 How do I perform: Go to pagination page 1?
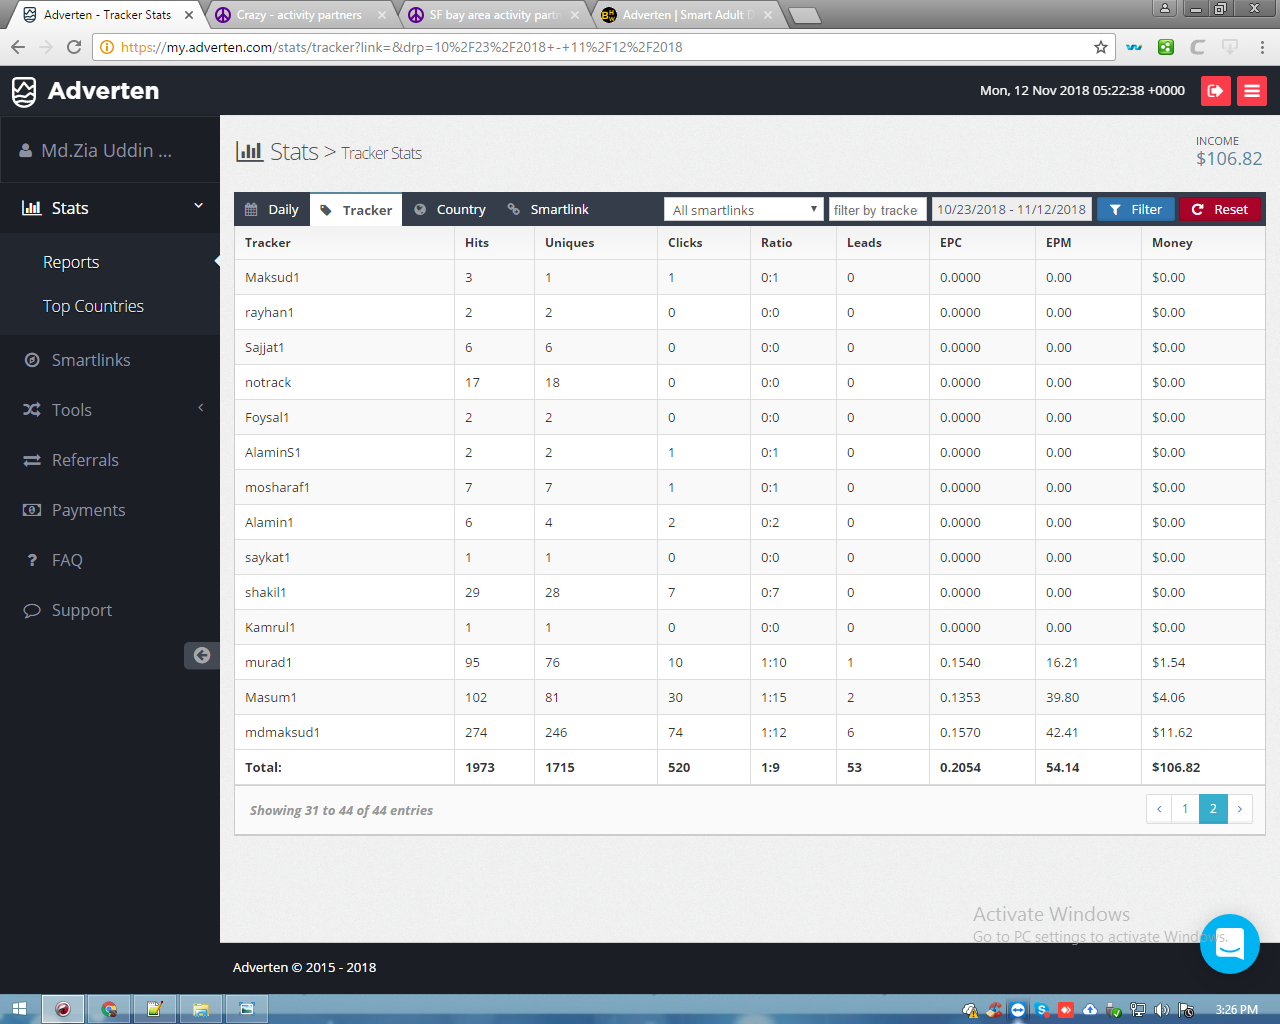pyautogui.click(x=1185, y=809)
